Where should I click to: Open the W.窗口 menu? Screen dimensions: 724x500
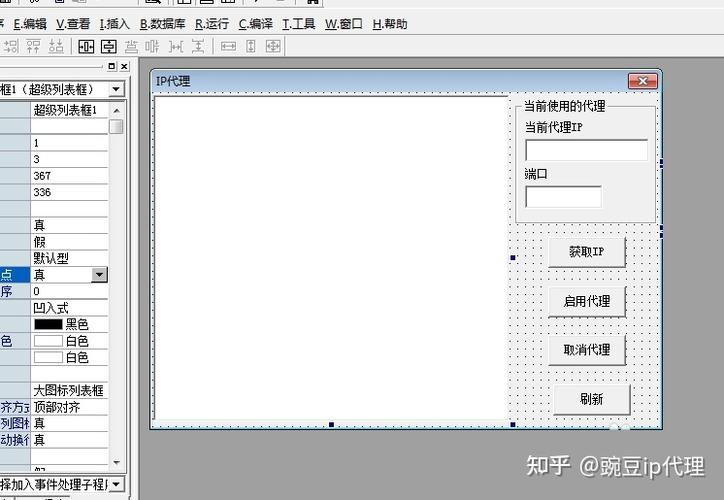point(344,24)
